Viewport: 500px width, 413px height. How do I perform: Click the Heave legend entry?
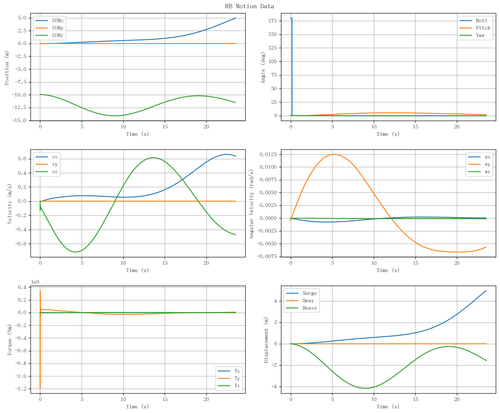[301, 308]
